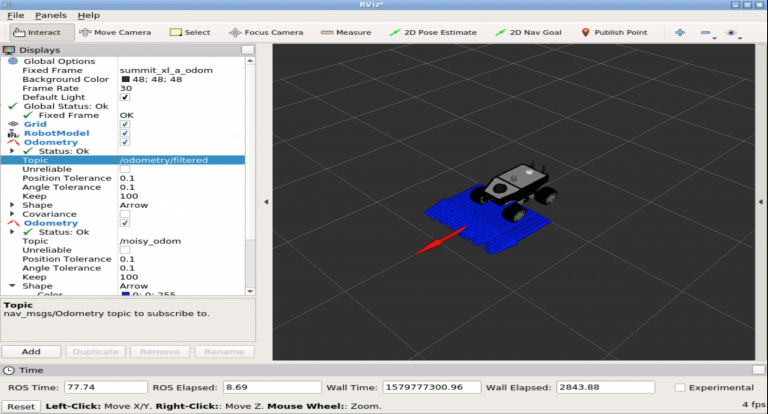Activate the Move Camera tool
768x414 pixels.
[x=116, y=32]
